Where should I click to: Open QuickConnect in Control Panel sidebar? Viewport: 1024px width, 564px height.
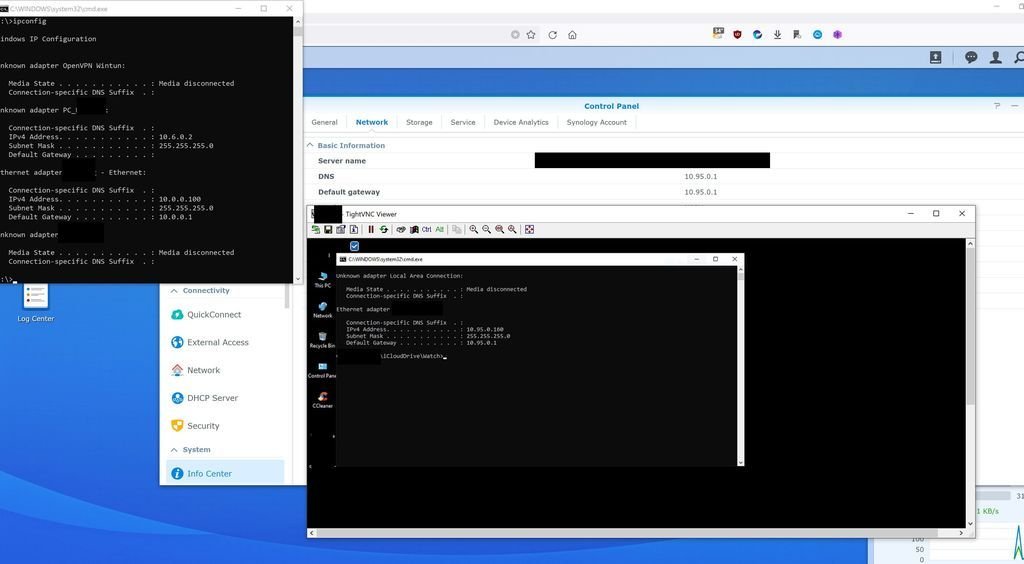pyautogui.click(x=225, y=315)
